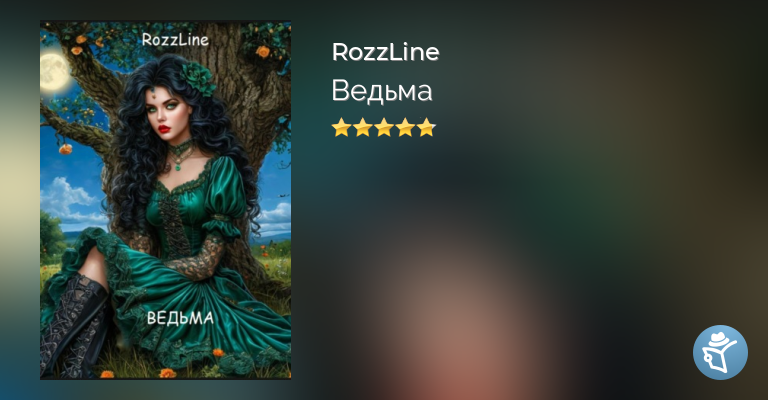Screen dimensions: 768x400
Task: Open the Ведьма book title heading
Action: pyautogui.click(x=382, y=91)
